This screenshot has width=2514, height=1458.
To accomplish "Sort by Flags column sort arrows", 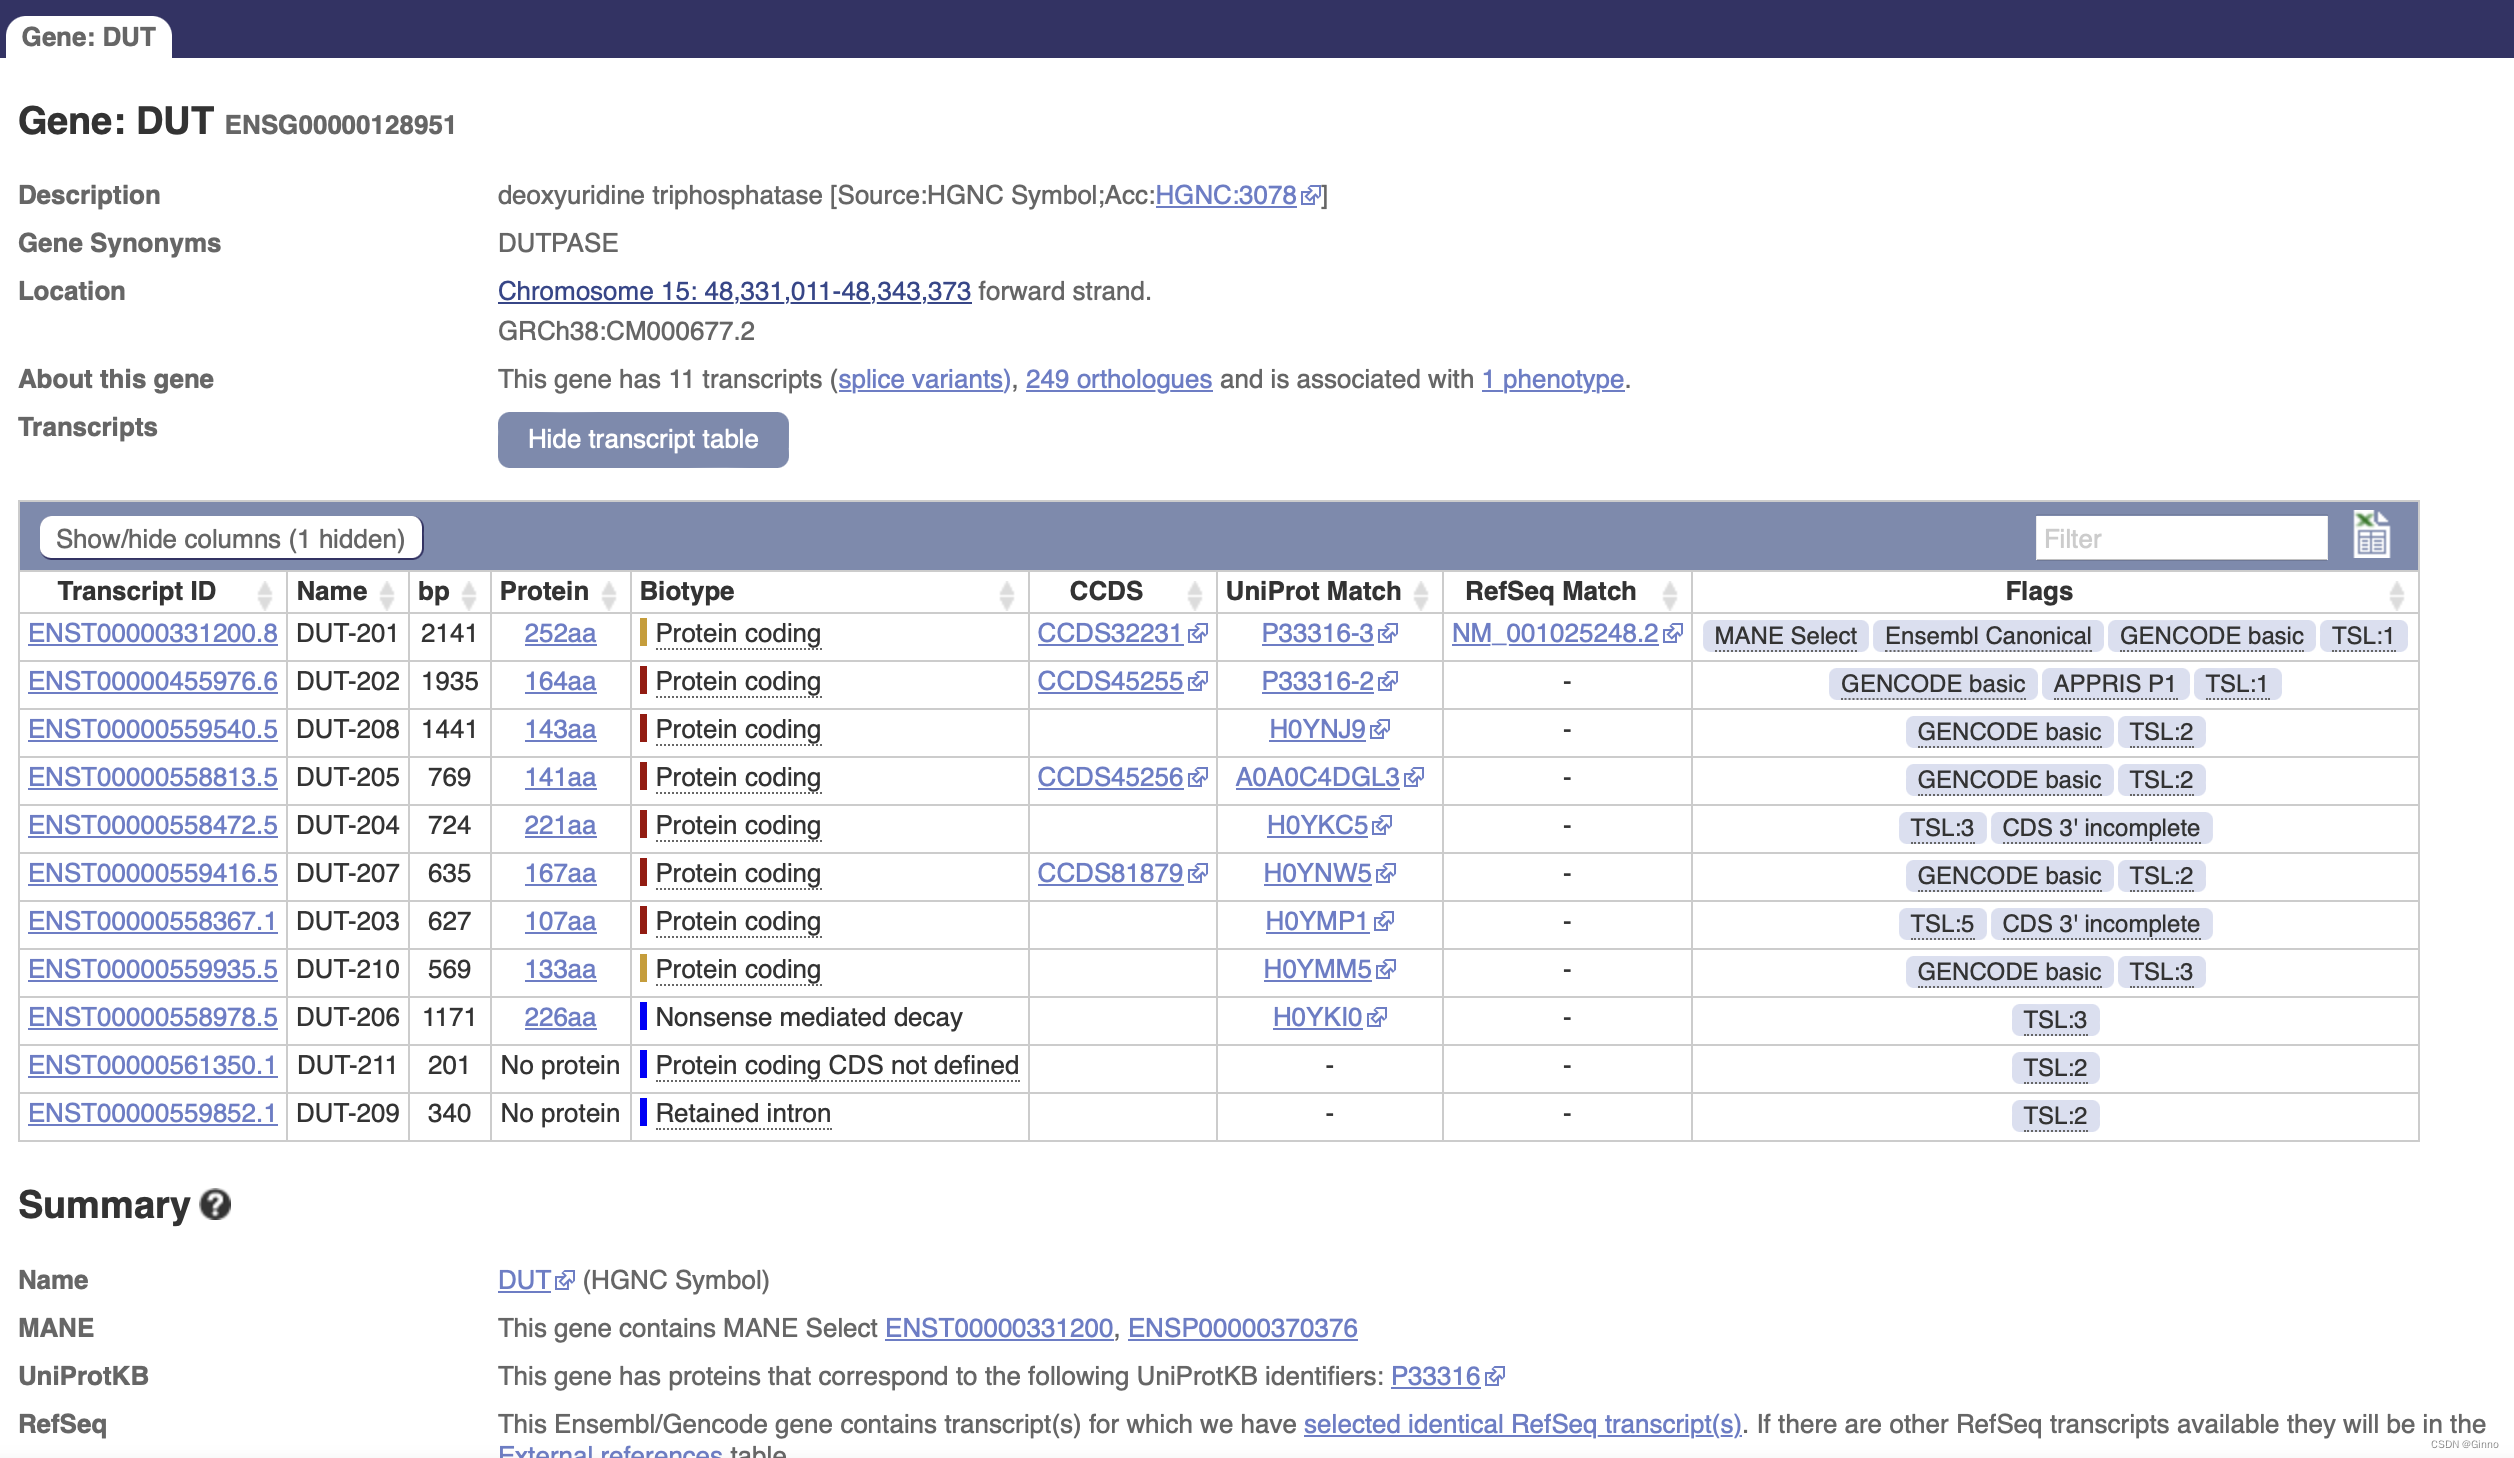I will (2397, 594).
